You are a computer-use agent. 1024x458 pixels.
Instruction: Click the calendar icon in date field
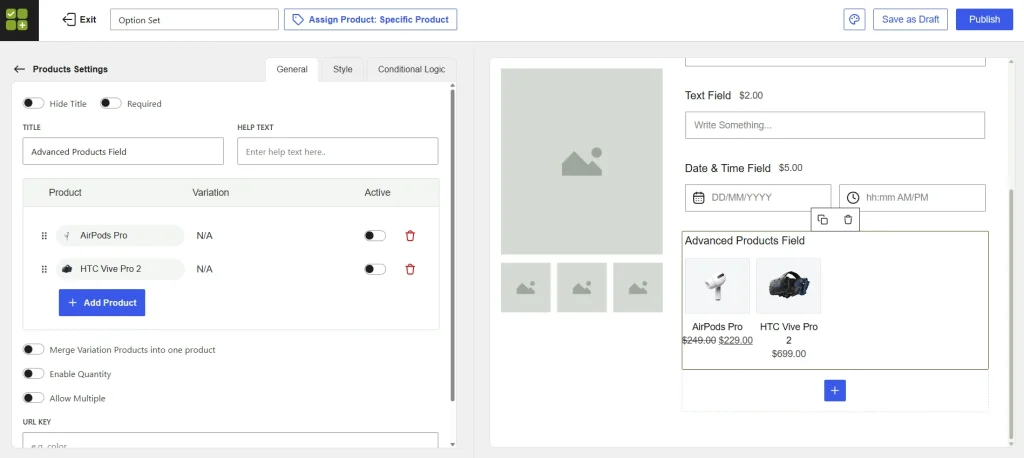(698, 197)
